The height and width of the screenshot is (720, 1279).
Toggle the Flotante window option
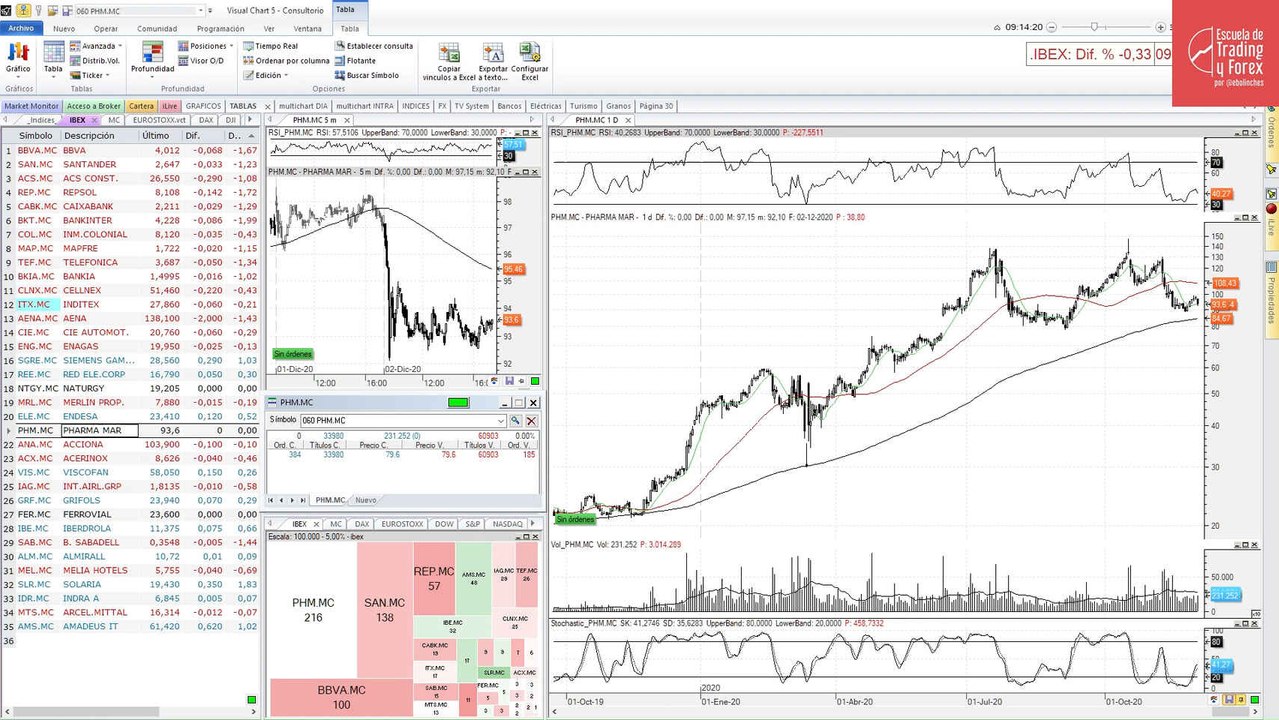pyautogui.click(x=355, y=60)
